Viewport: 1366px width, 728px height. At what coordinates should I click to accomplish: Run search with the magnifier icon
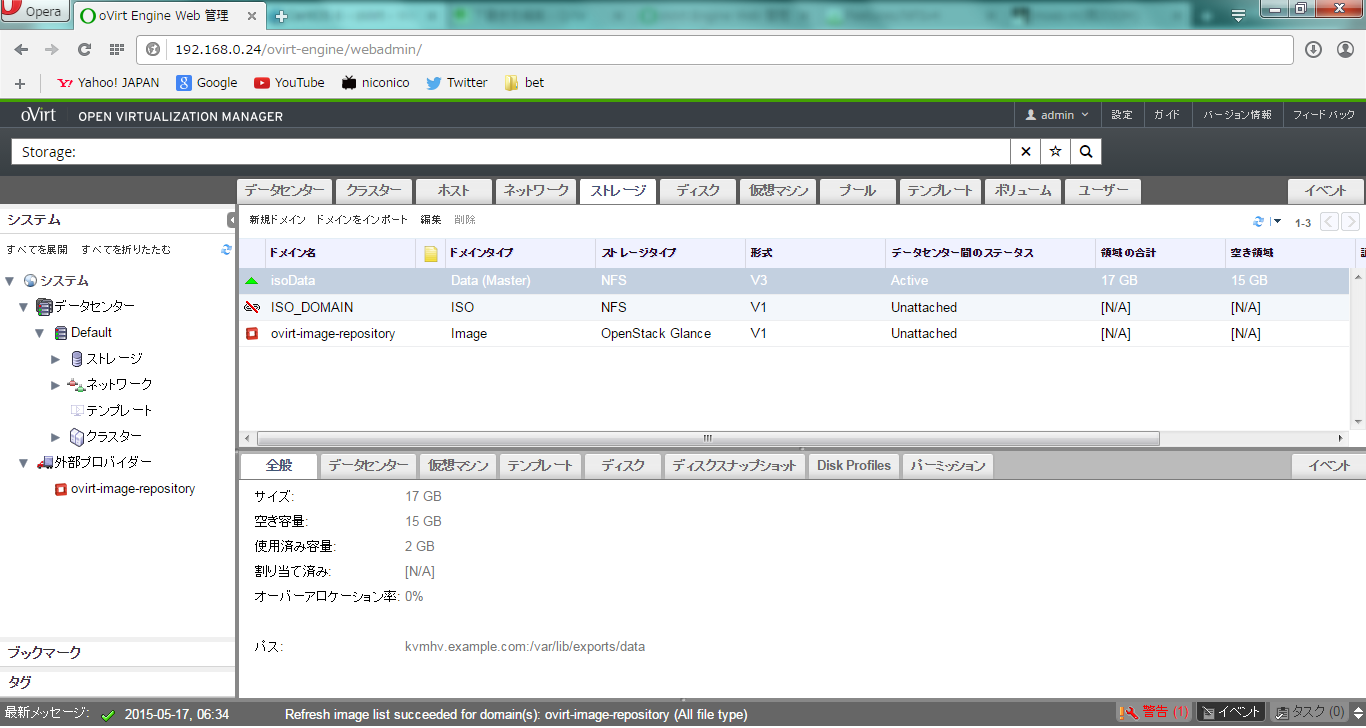(1086, 152)
